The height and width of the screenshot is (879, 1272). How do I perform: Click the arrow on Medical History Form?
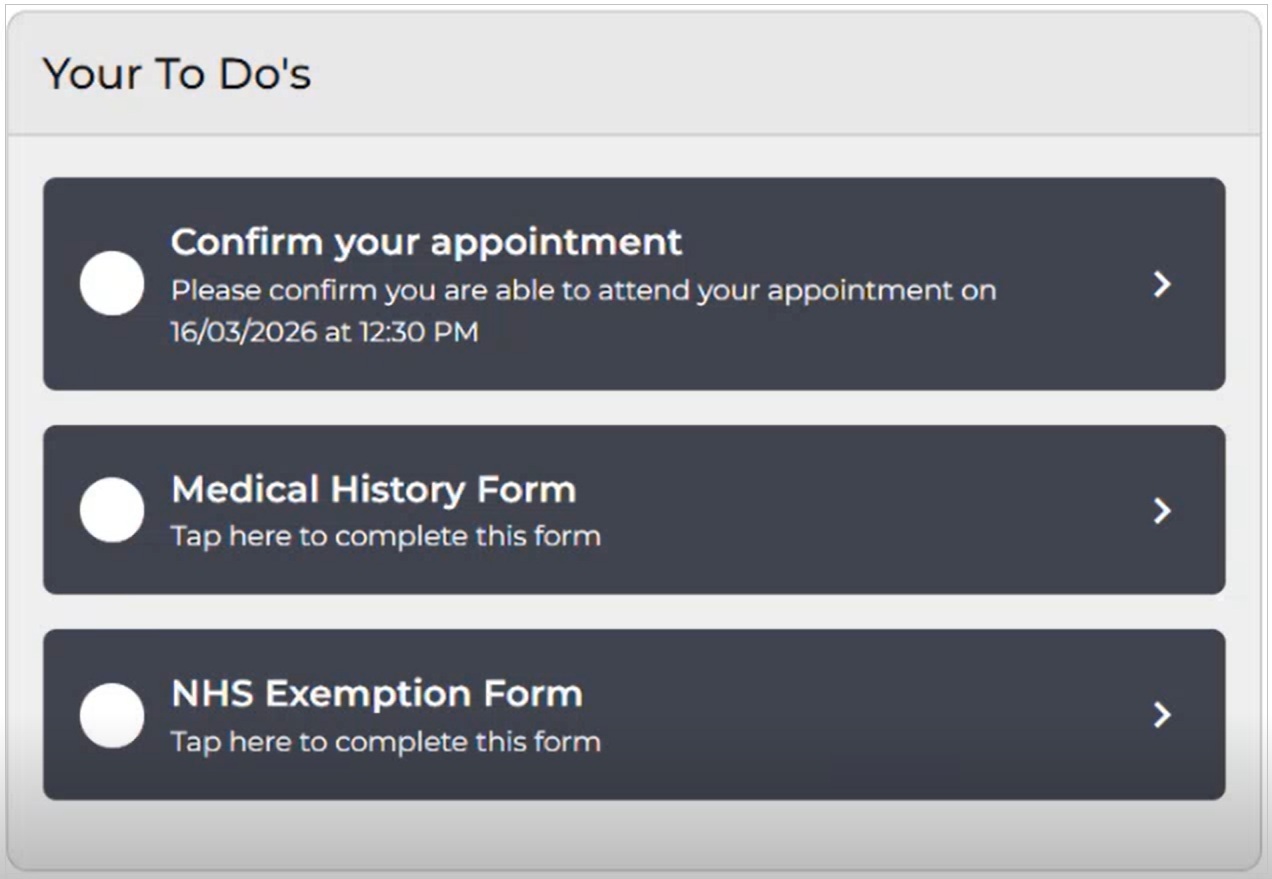click(1161, 511)
